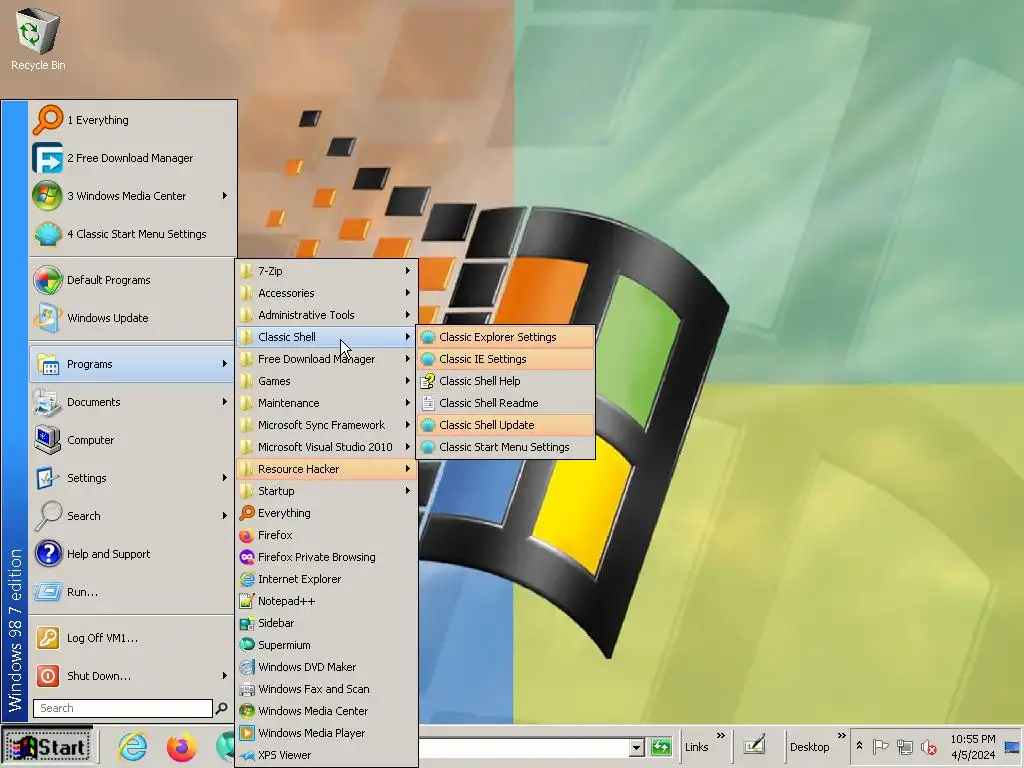Open Classic IE Settings
Image resolution: width=1024 pixels, height=768 pixels.
point(506,359)
